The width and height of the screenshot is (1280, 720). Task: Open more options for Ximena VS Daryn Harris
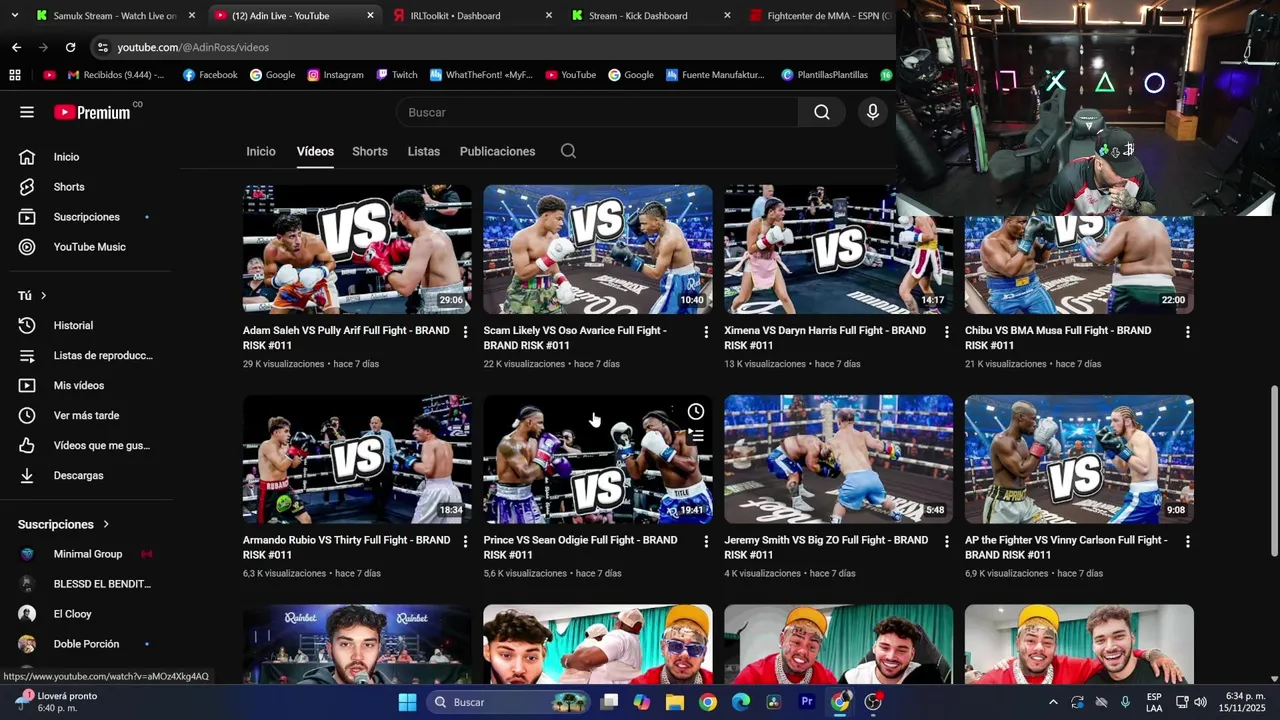(x=946, y=332)
